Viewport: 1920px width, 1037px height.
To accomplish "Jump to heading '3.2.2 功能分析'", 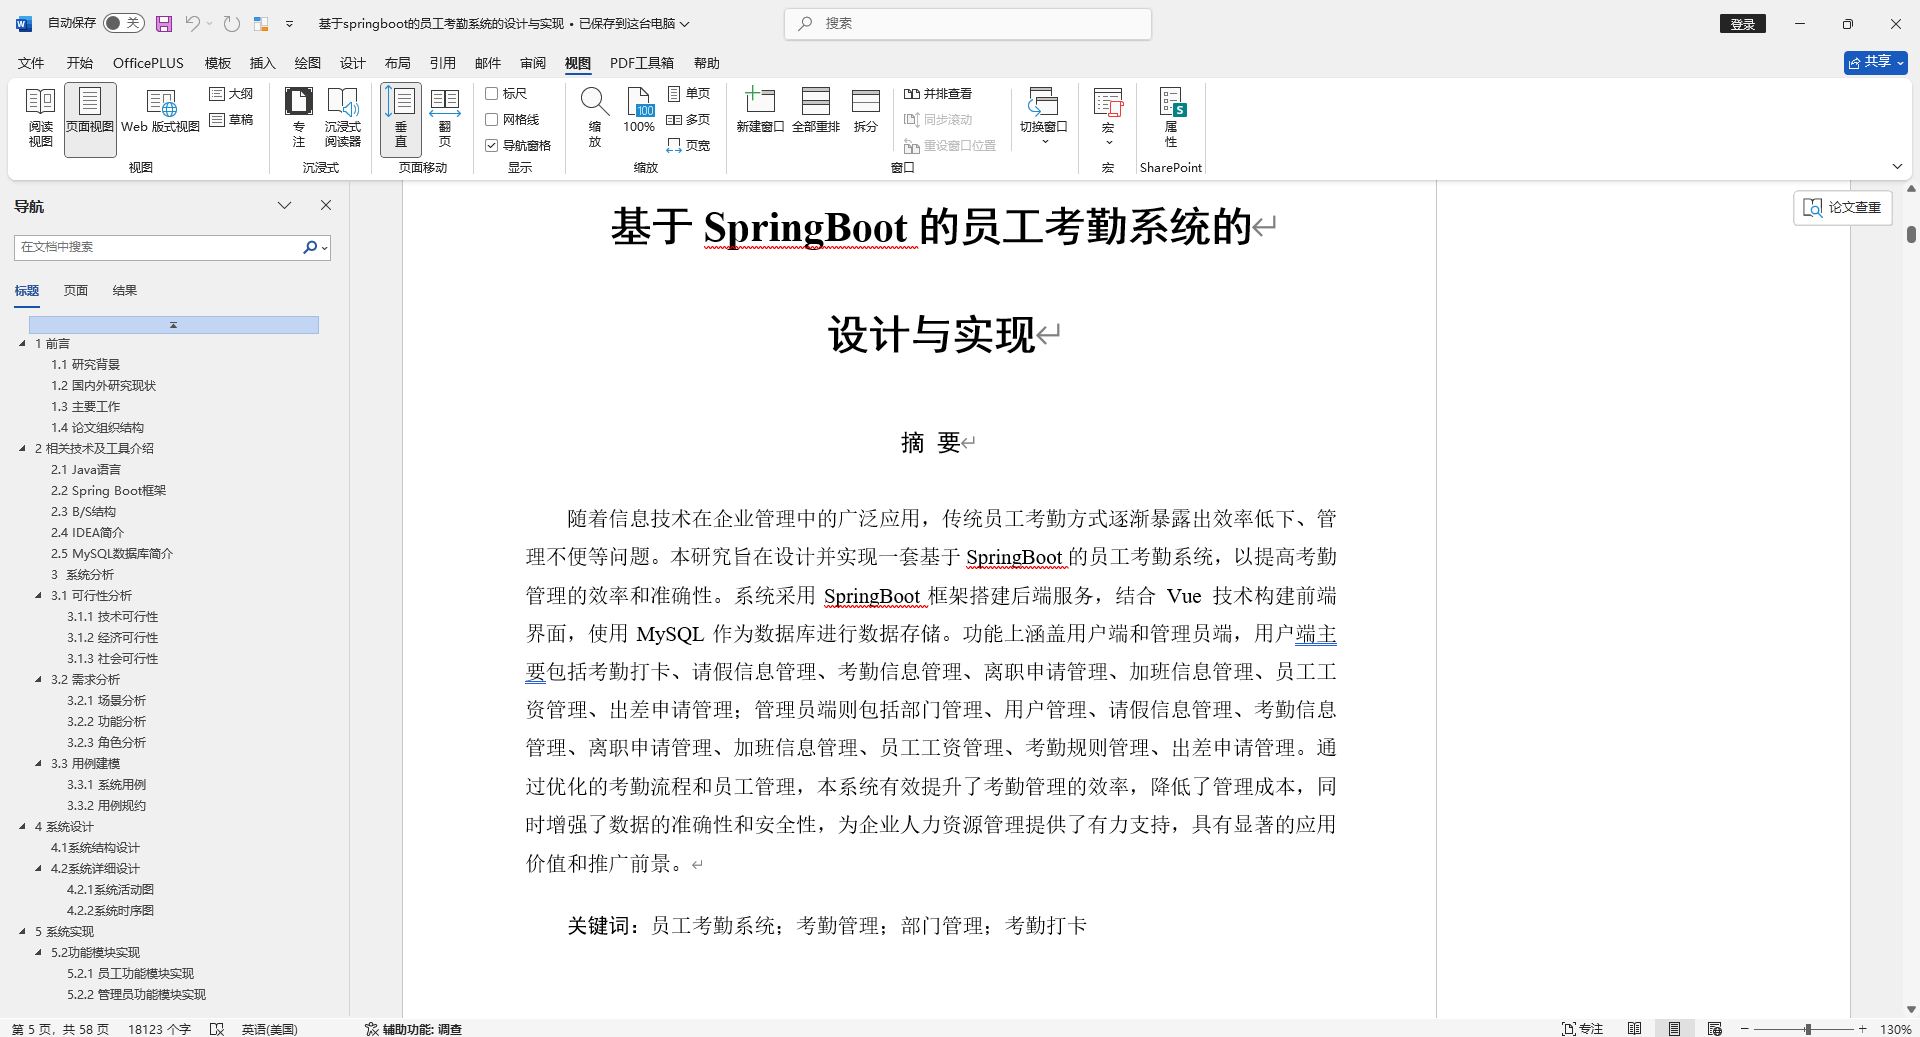I will (106, 721).
